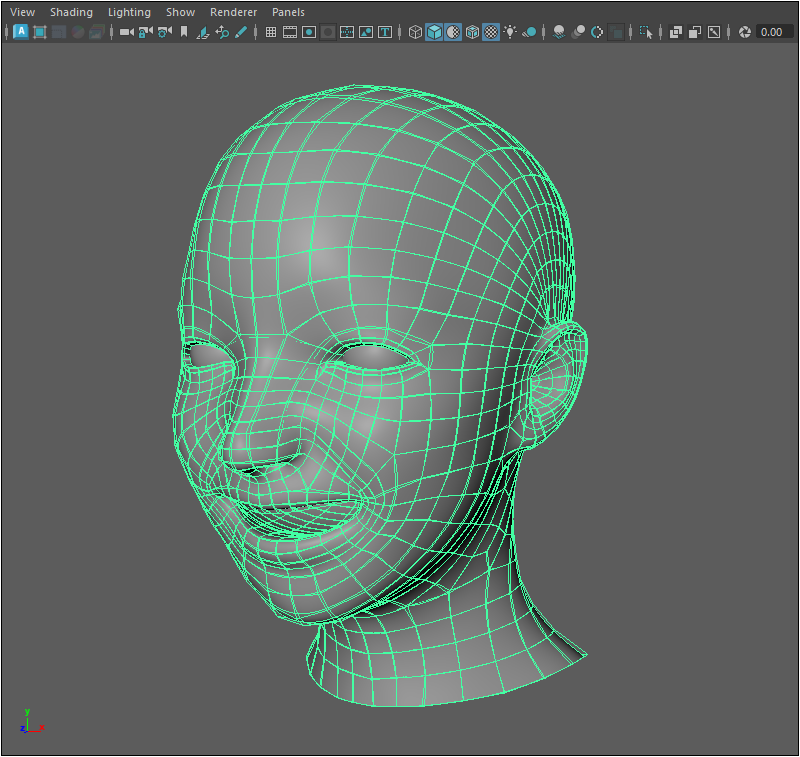The height and width of the screenshot is (757, 800).
Task: Open the Lighting menu
Action: [x=129, y=12]
